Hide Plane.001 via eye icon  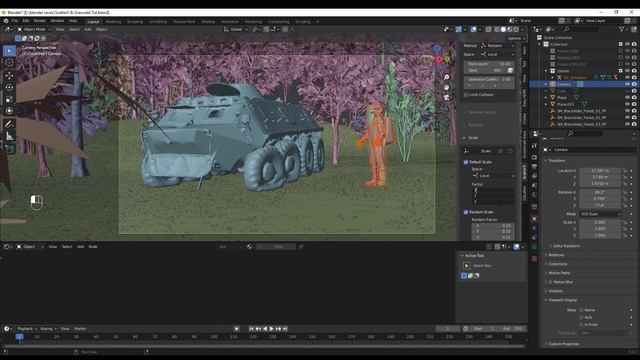click(627, 104)
